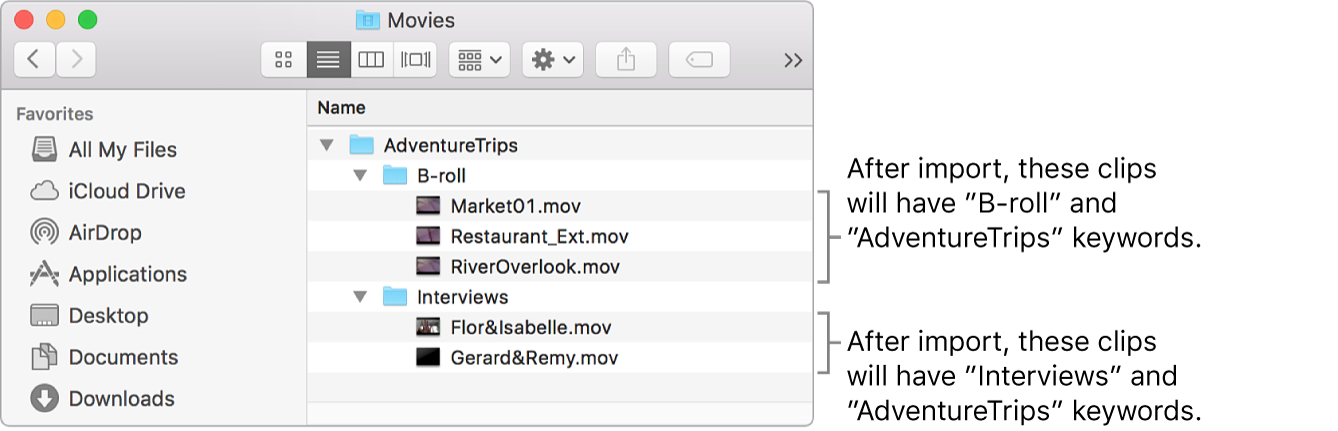This screenshot has height=431, width=1338.
Task: Open the Arrange grouping dropdown
Action: (x=480, y=60)
